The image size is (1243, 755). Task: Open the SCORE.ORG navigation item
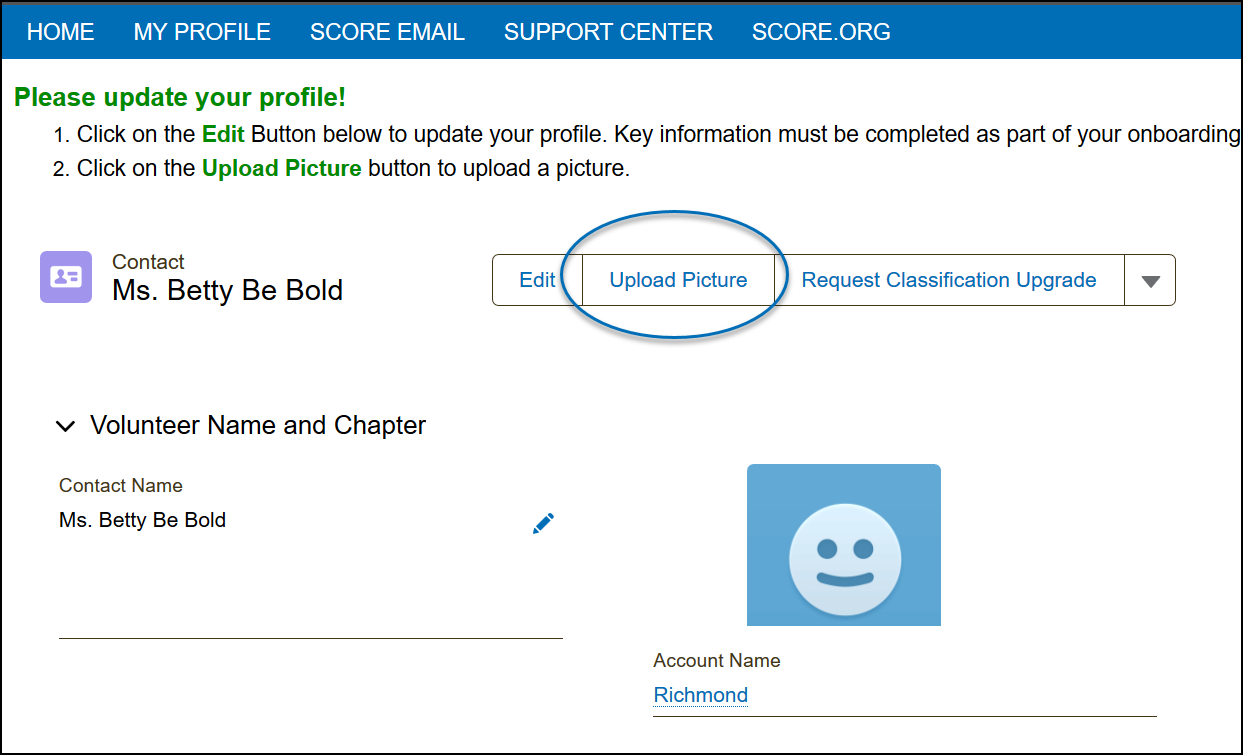[821, 32]
